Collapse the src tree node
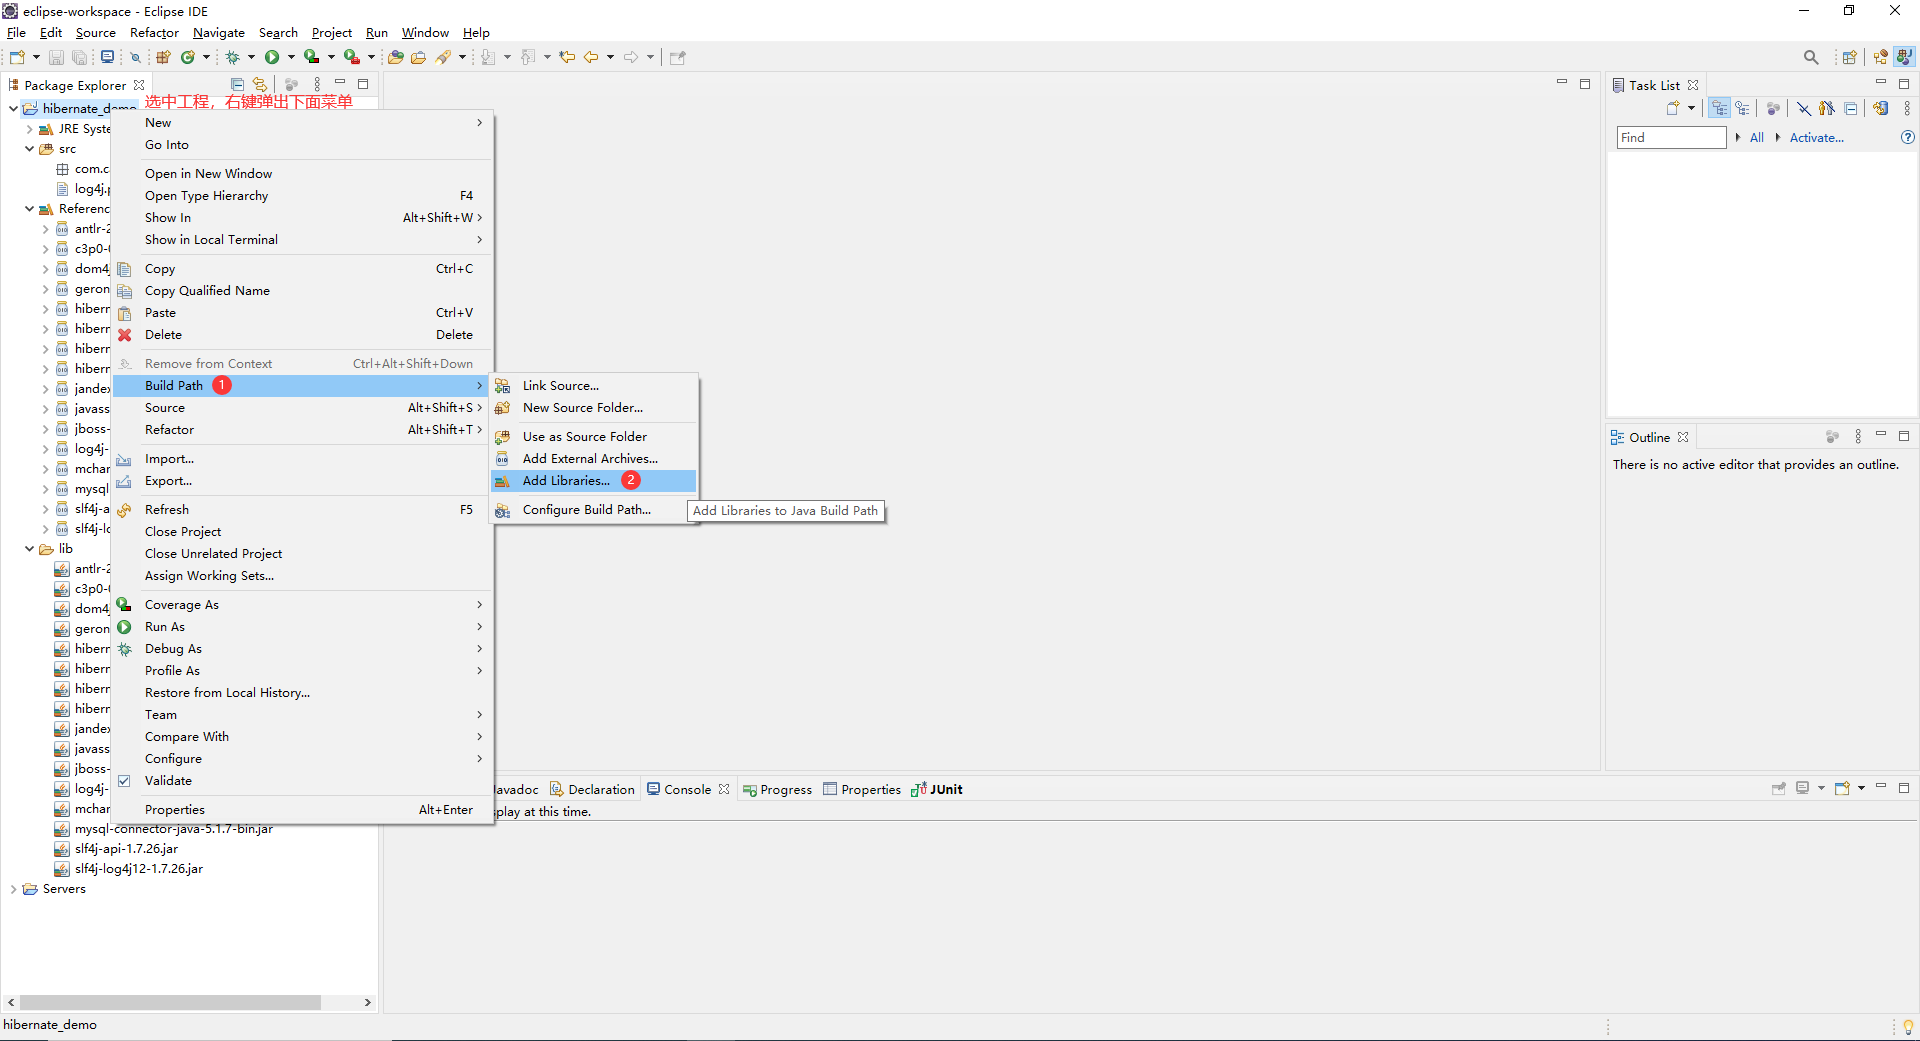 pyautogui.click(x=28, y=149)
